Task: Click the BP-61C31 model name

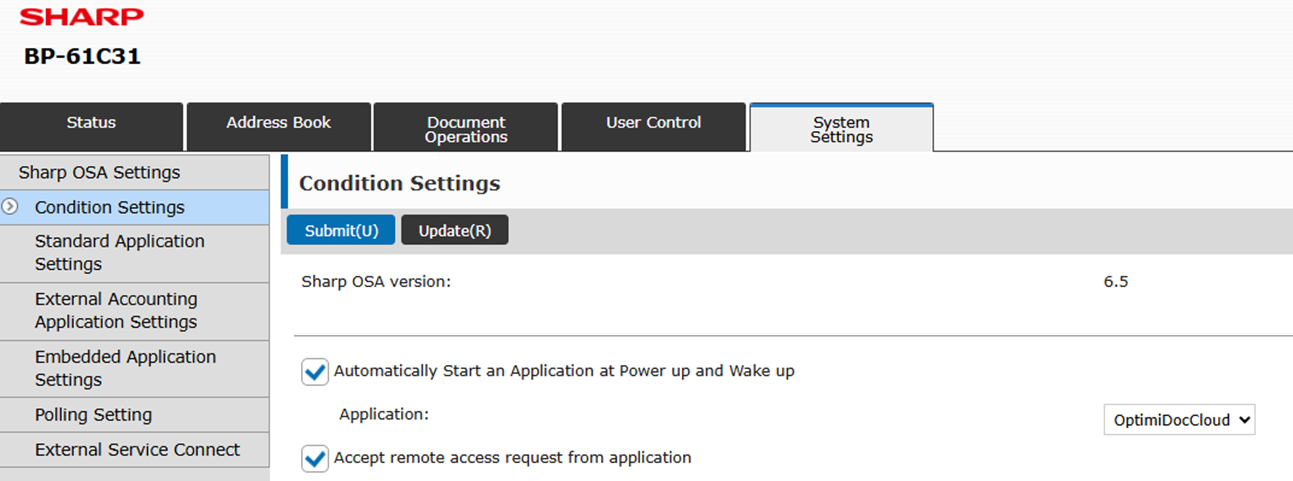Action: tap(82, 57)
